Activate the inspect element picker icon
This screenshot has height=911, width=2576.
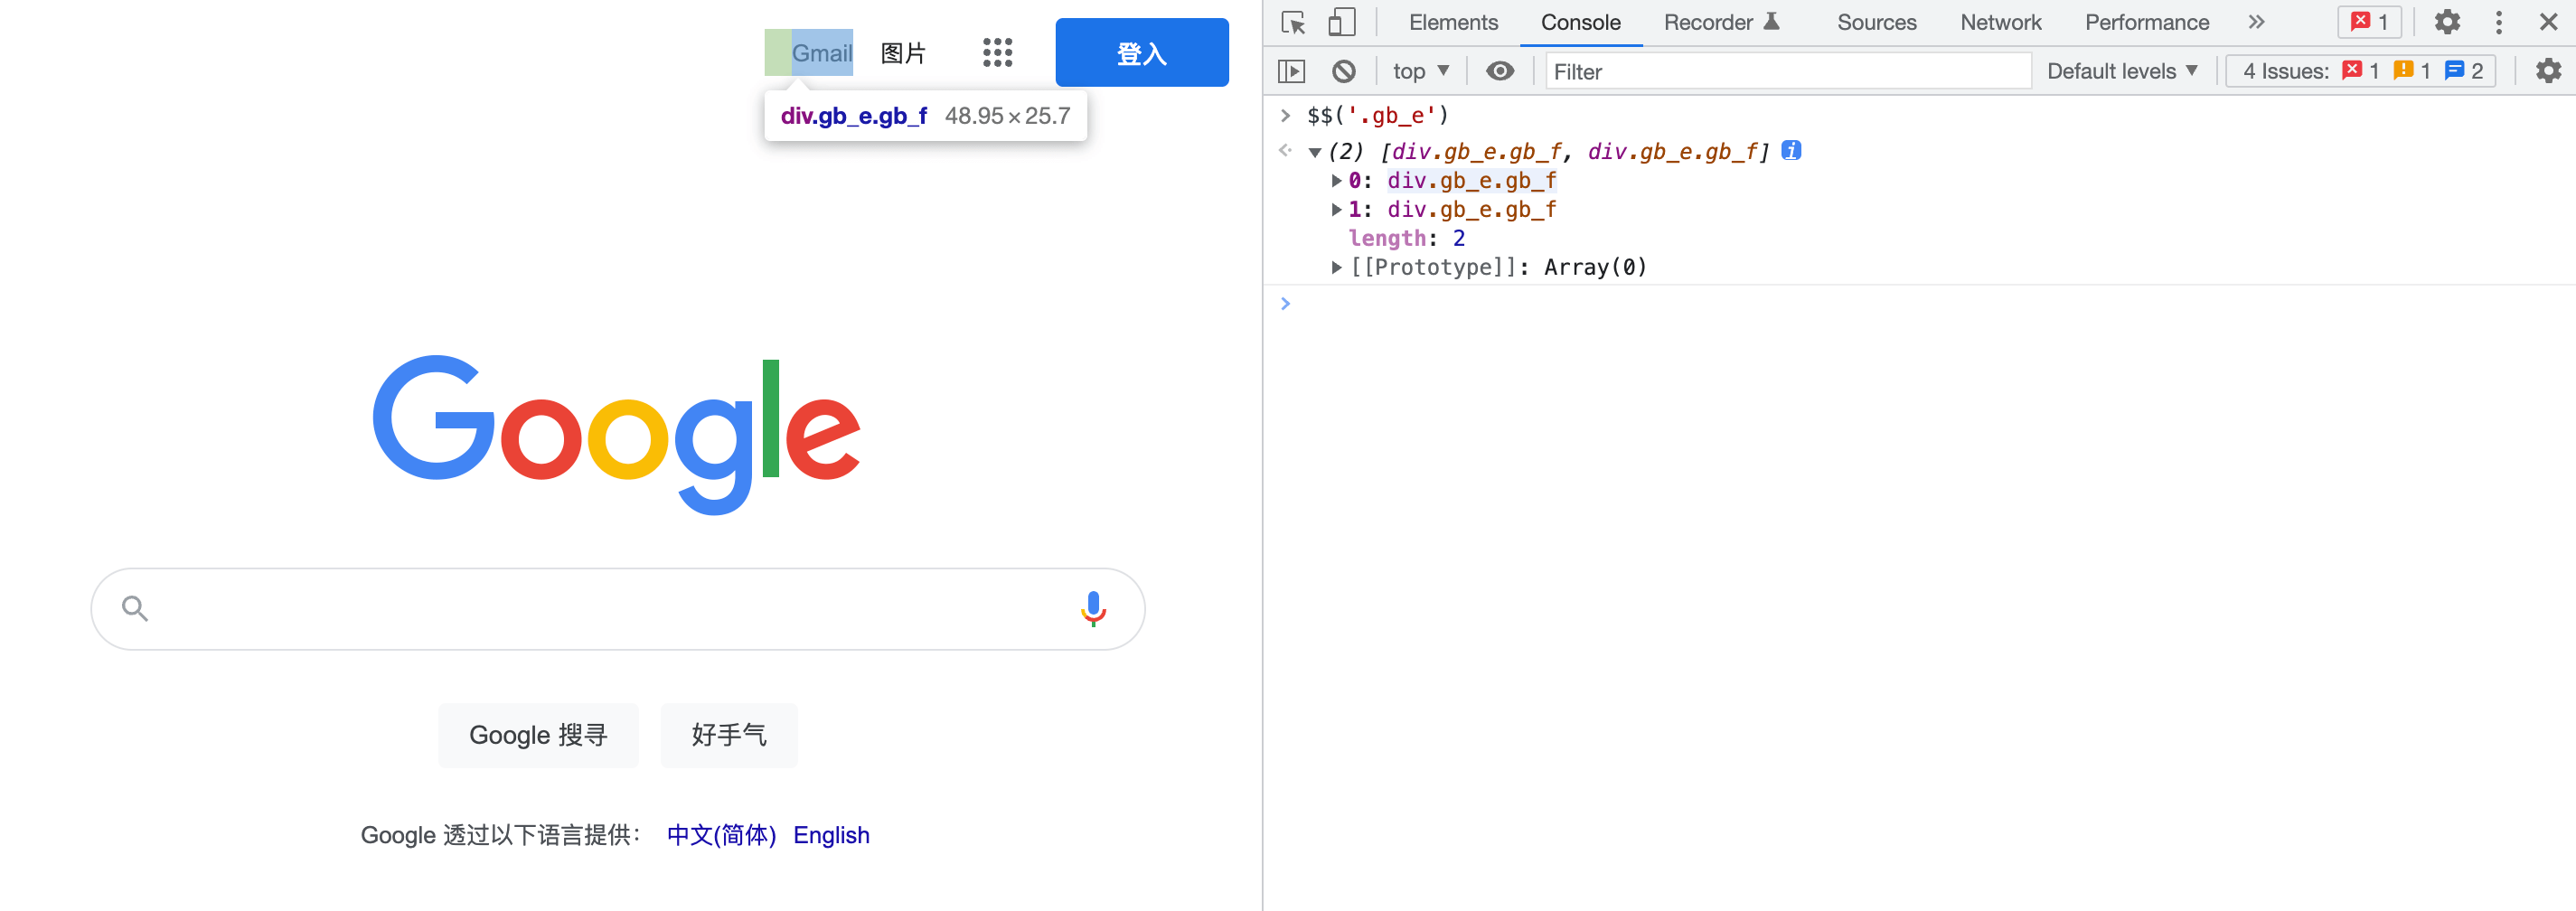1293,22
